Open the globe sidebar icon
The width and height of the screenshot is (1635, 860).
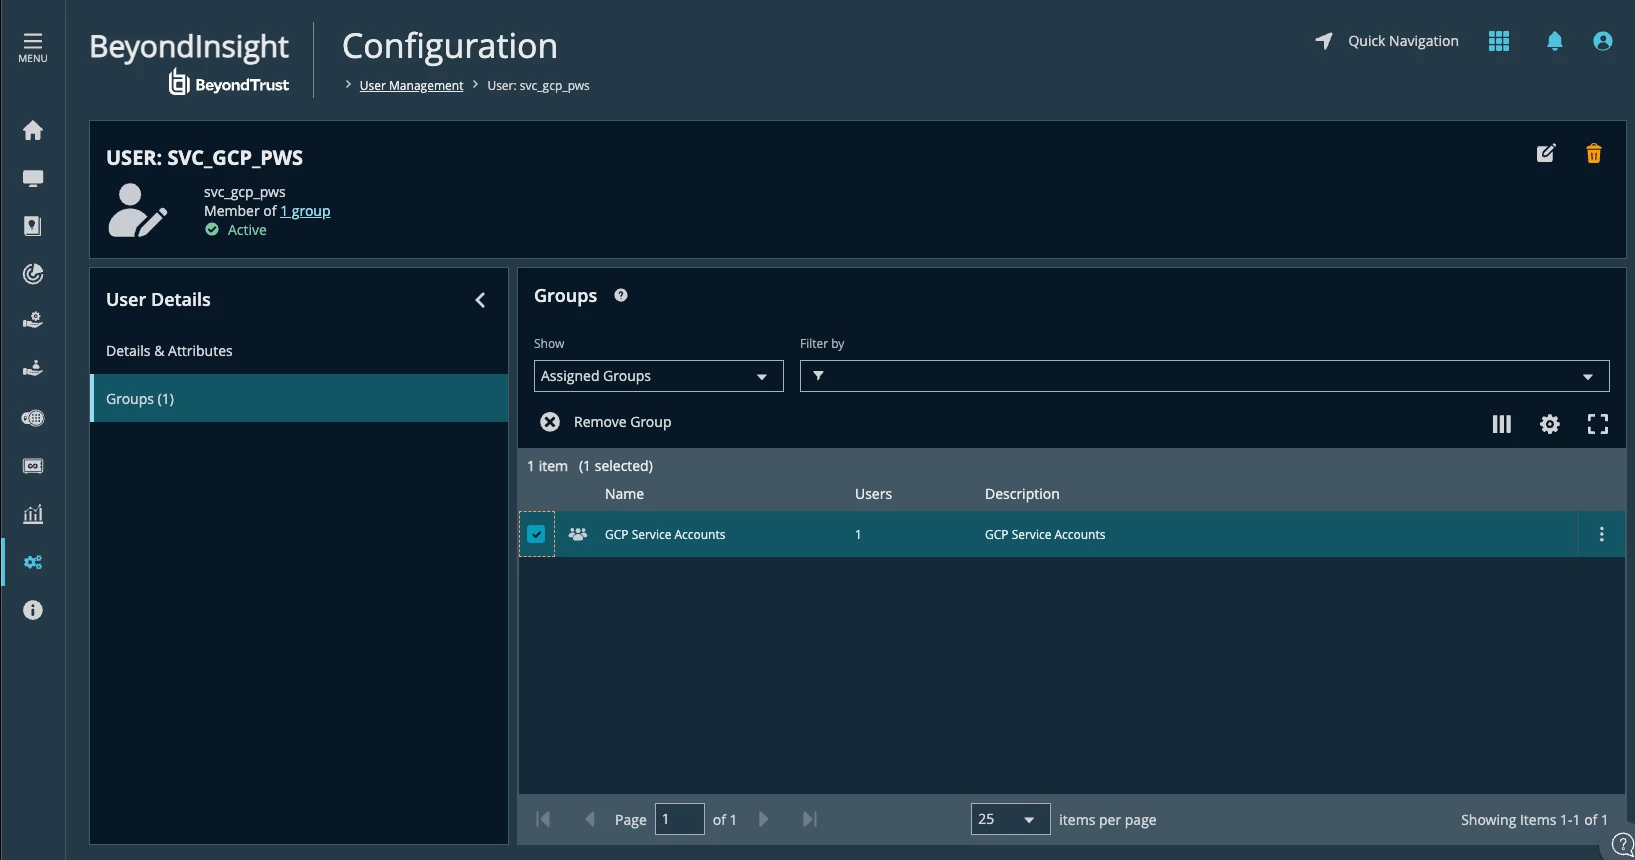coord(33,418)
